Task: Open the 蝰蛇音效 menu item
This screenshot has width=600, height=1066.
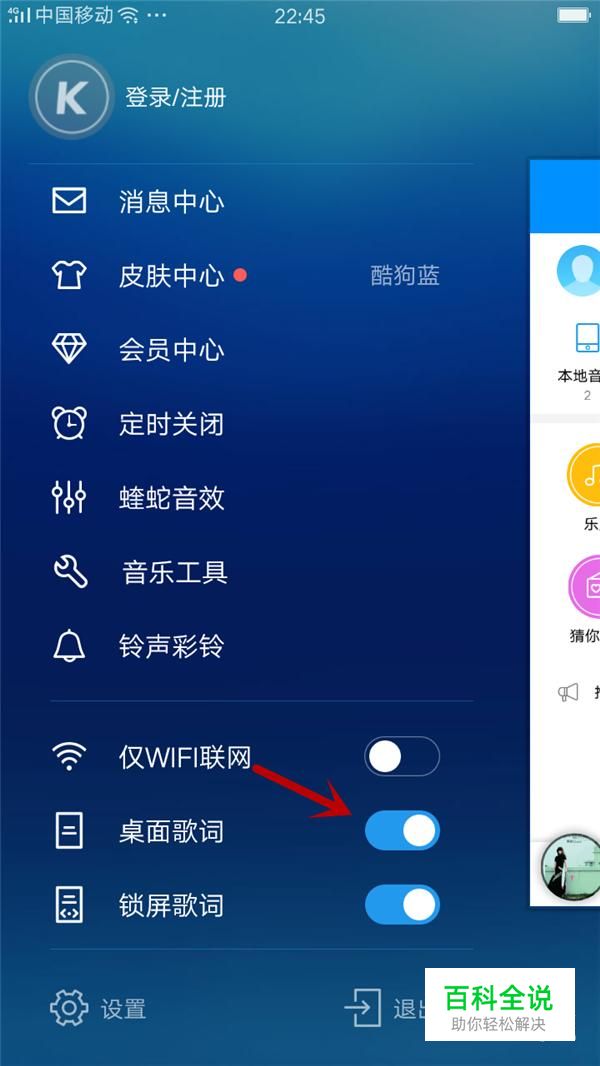Action: click(171, 498)
